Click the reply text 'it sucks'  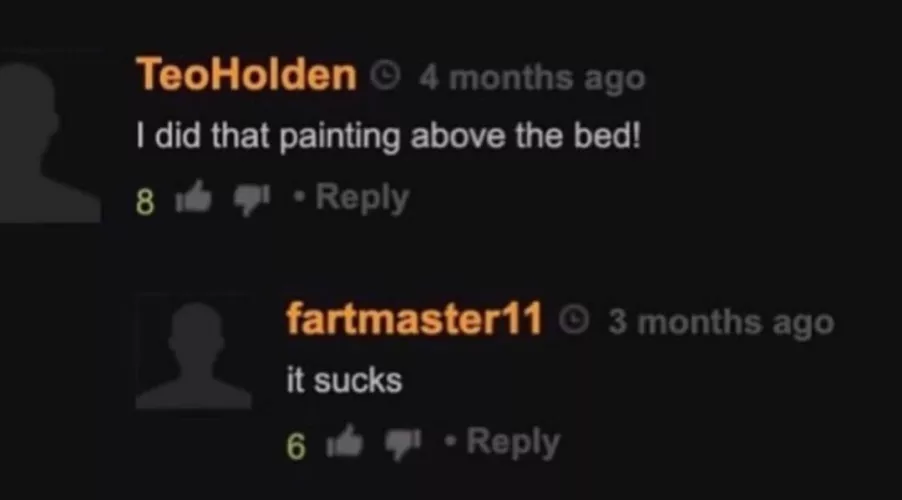click(344, 381)
